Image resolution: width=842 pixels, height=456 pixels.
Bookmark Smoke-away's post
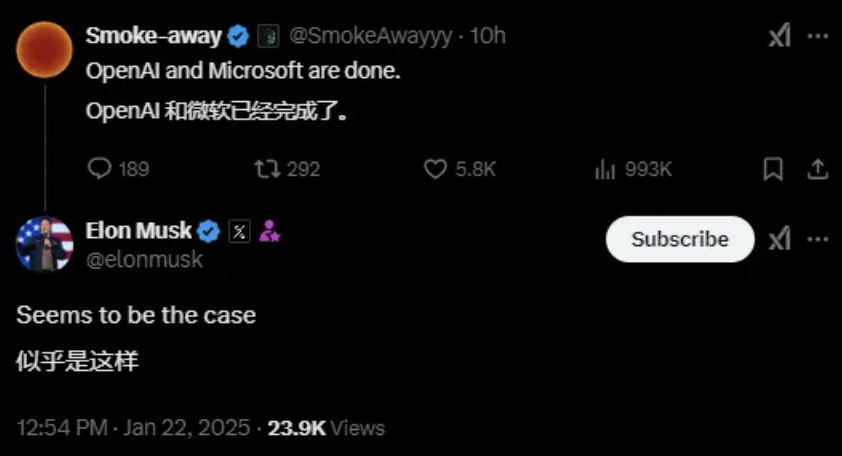tap(773, 169)
